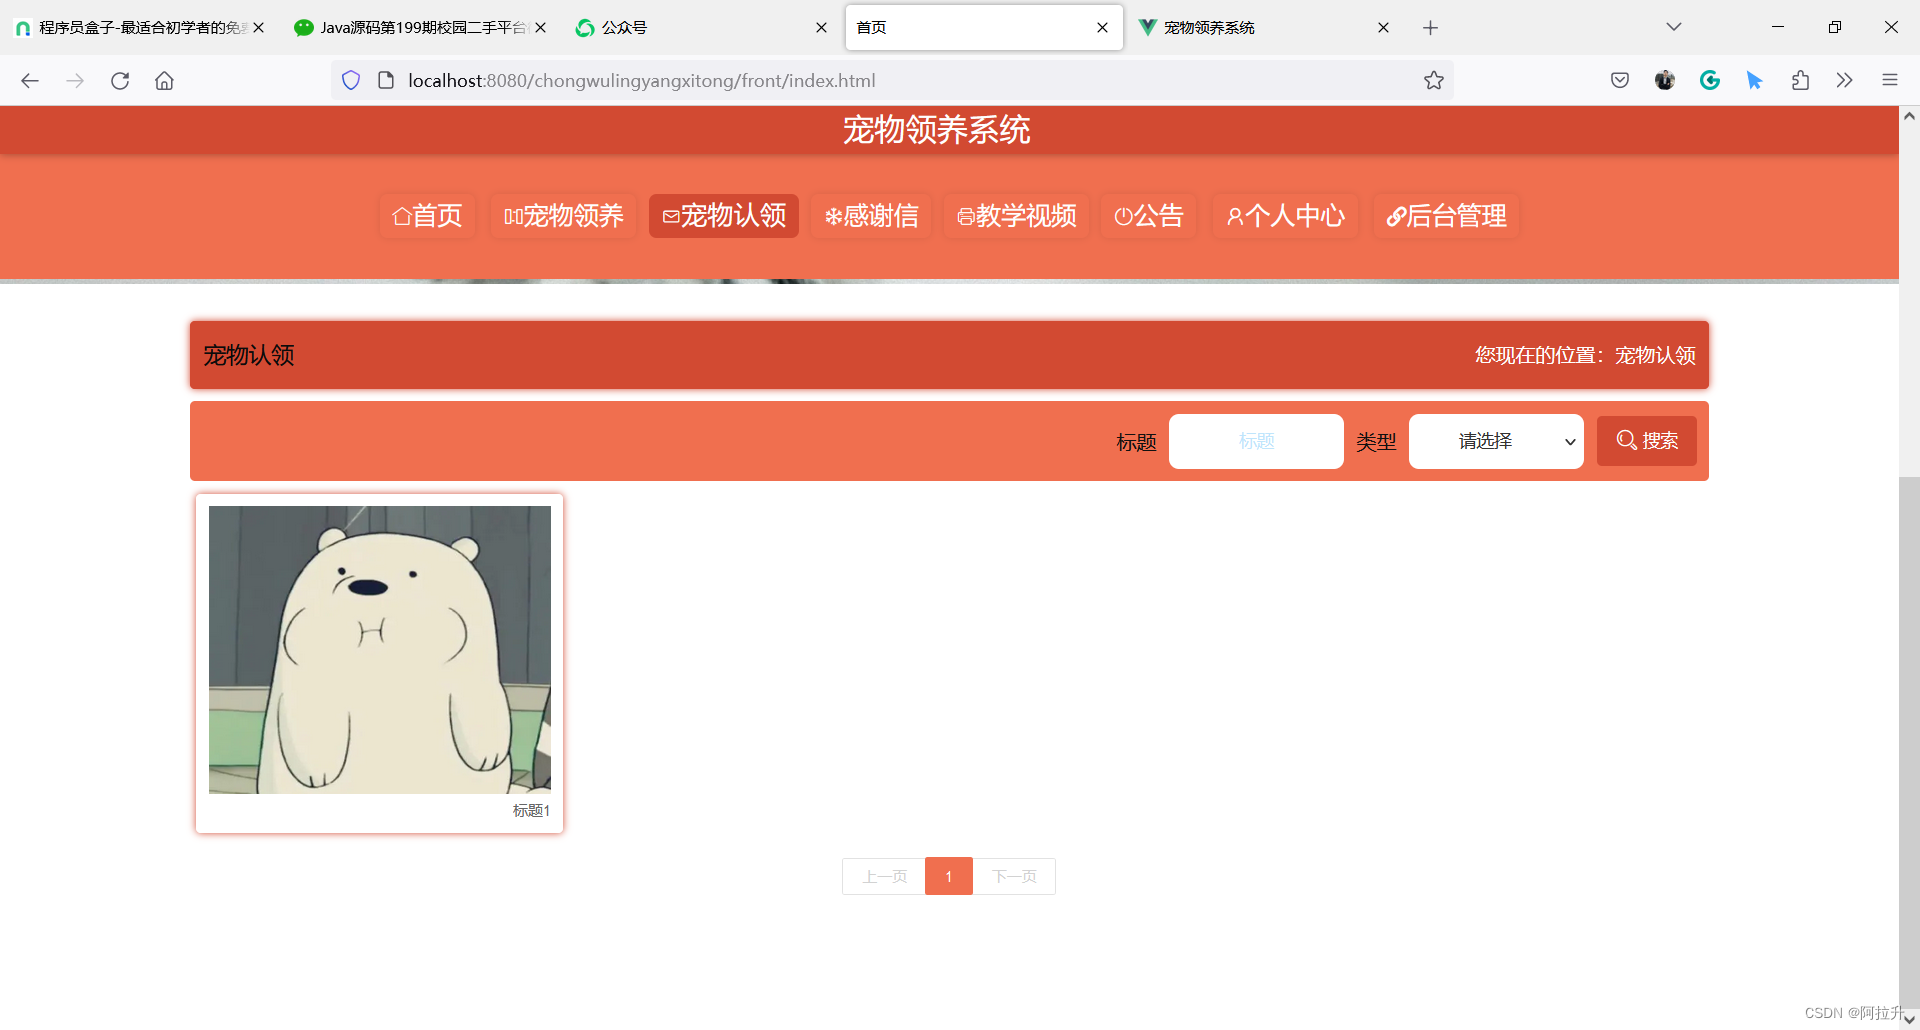1920x1030 pixels.
Task: Show more toolbar tools chevron
Action: tap(1845, 81)
